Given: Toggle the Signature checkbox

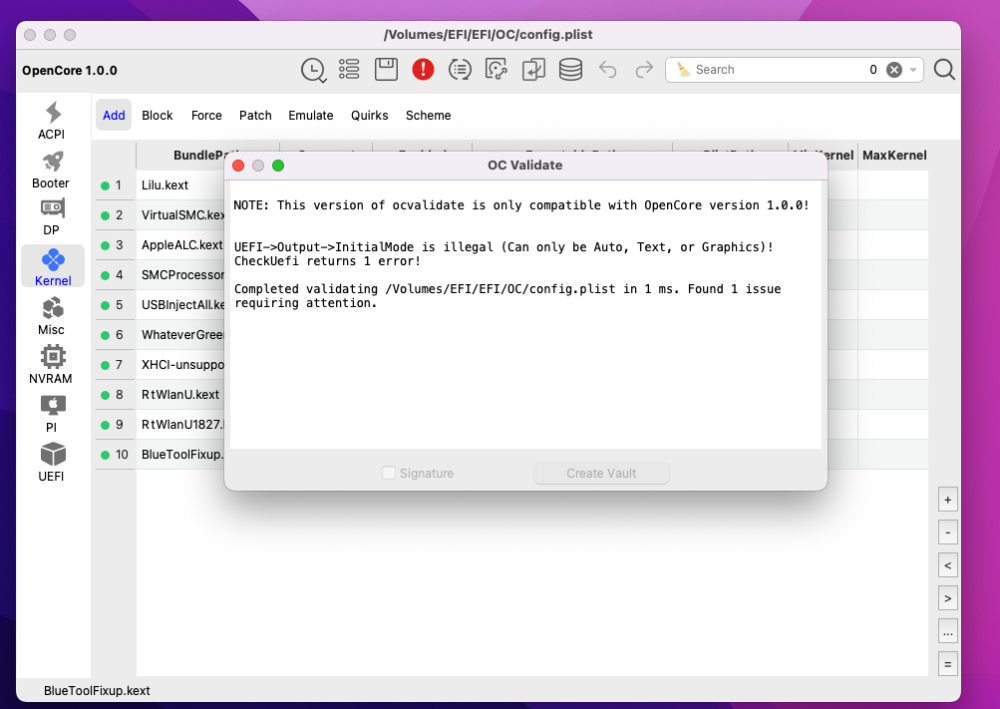Looking at the screenshot, I should tap(388, 472).
